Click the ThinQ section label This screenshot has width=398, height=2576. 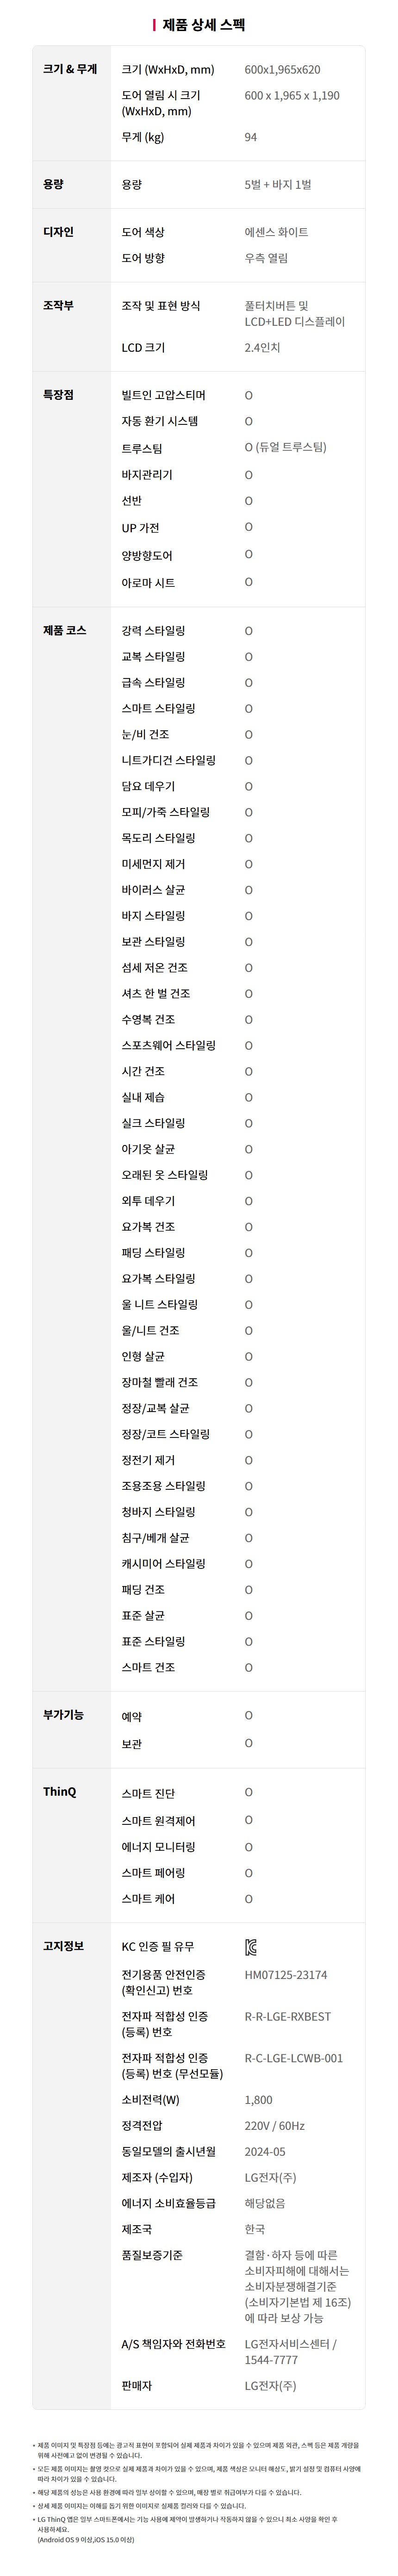tap(59, 1791)
